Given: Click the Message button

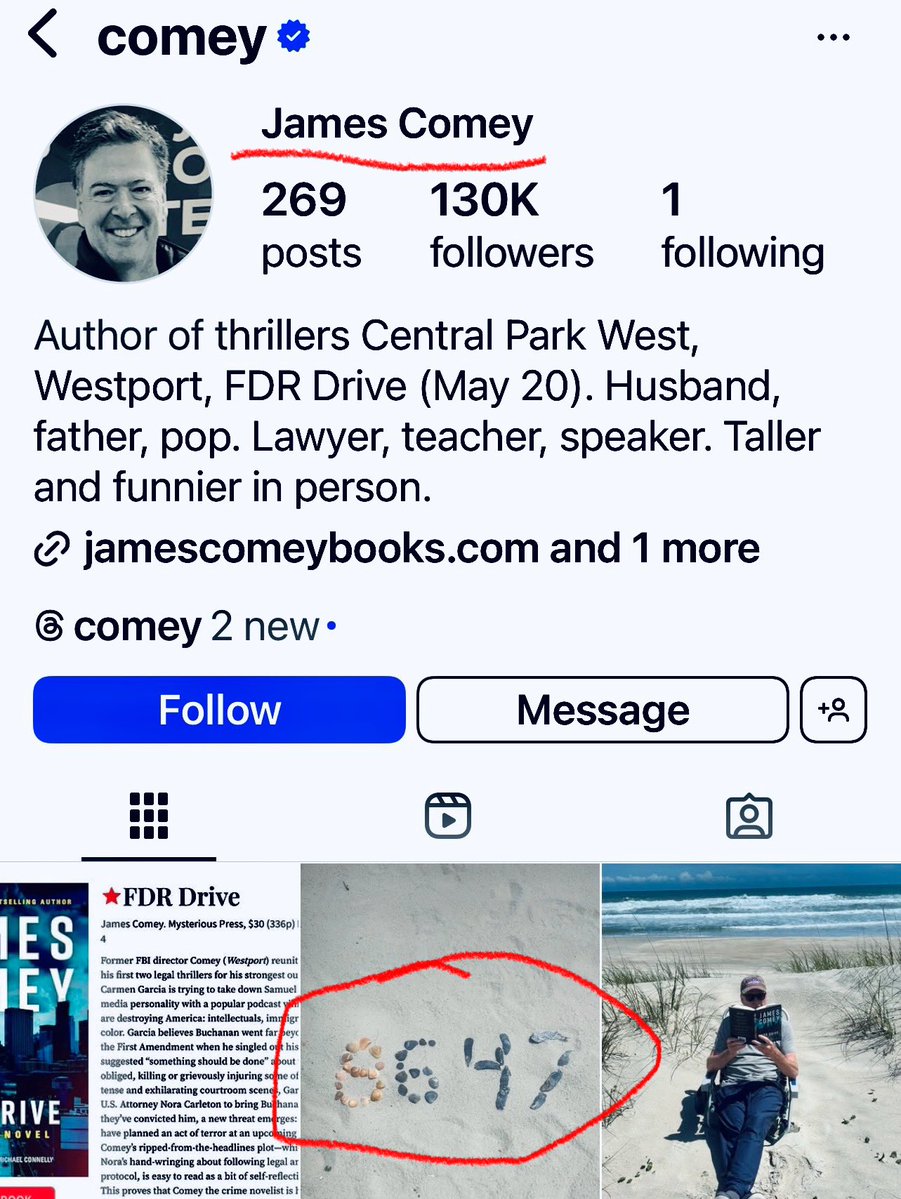Looking at the screenshot, I should click(x=603, y=710).
